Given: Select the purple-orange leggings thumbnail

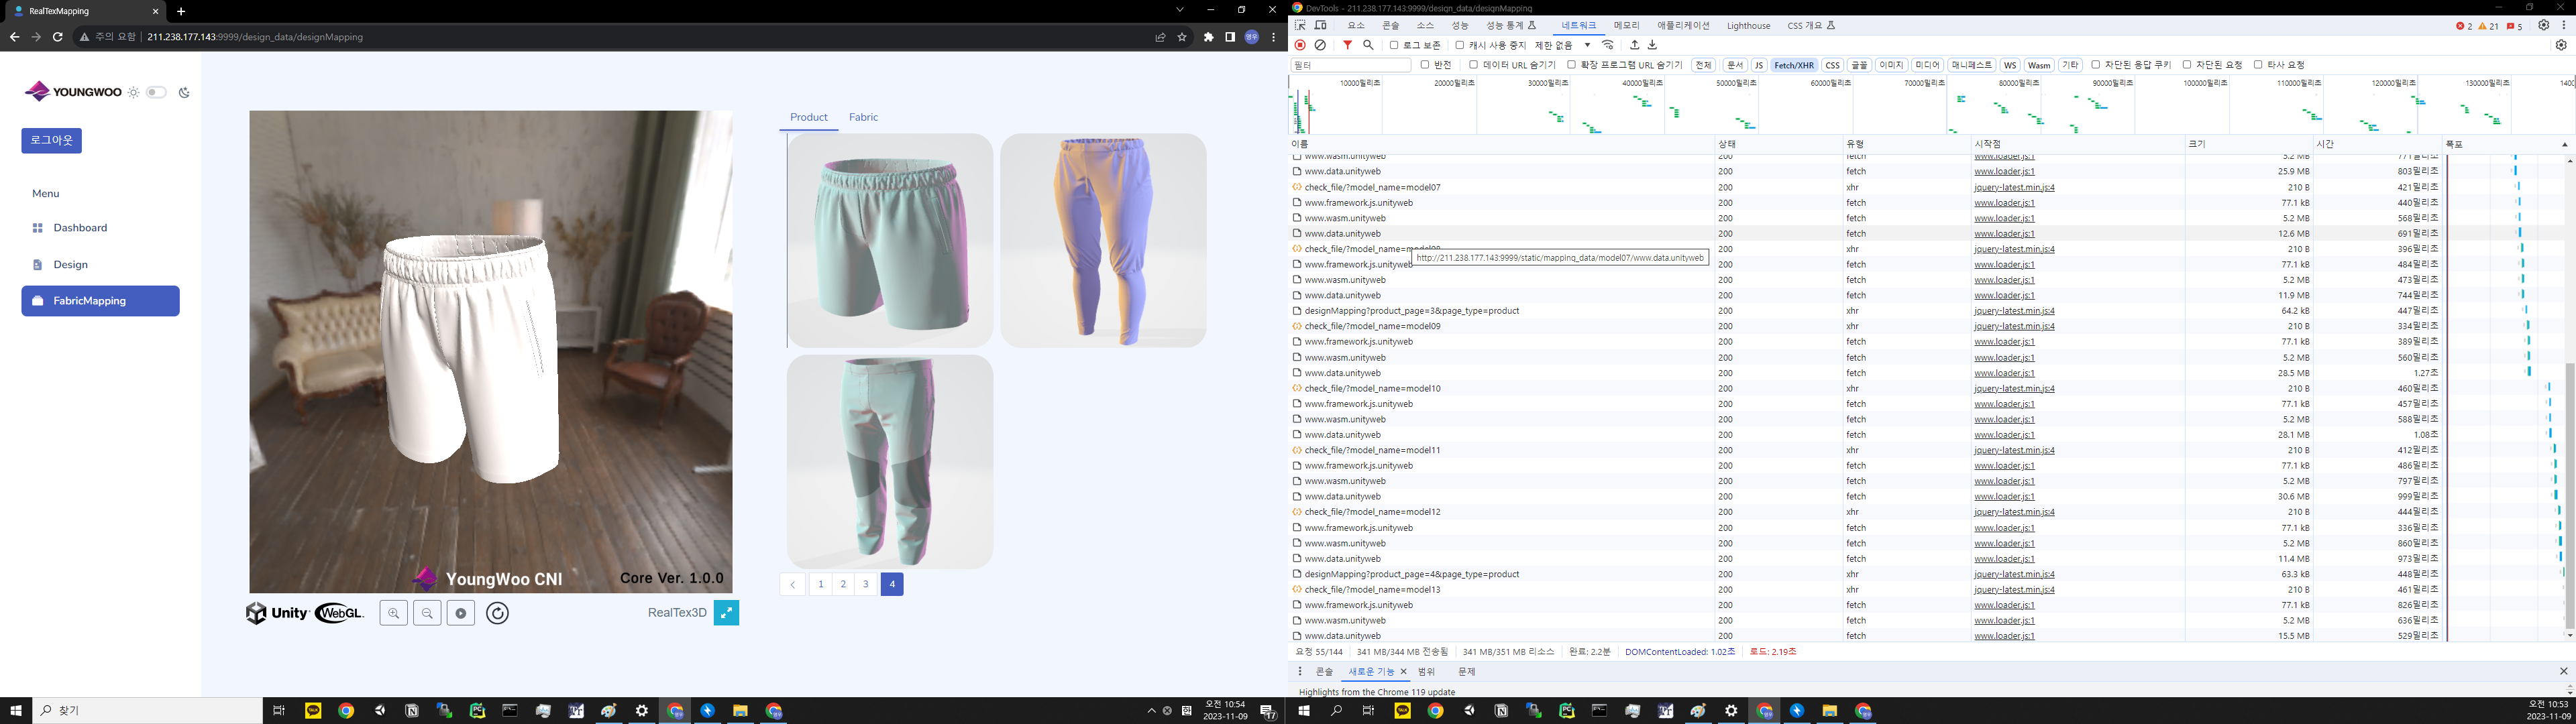Looking at the screenshot, I should point(1103,240).
